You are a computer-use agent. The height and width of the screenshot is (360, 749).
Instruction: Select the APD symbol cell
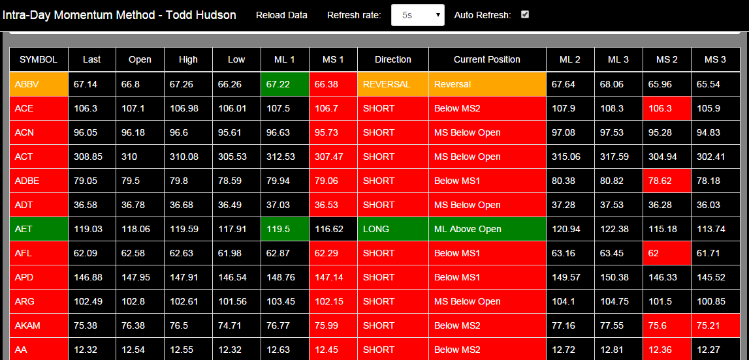coord(39,277)
